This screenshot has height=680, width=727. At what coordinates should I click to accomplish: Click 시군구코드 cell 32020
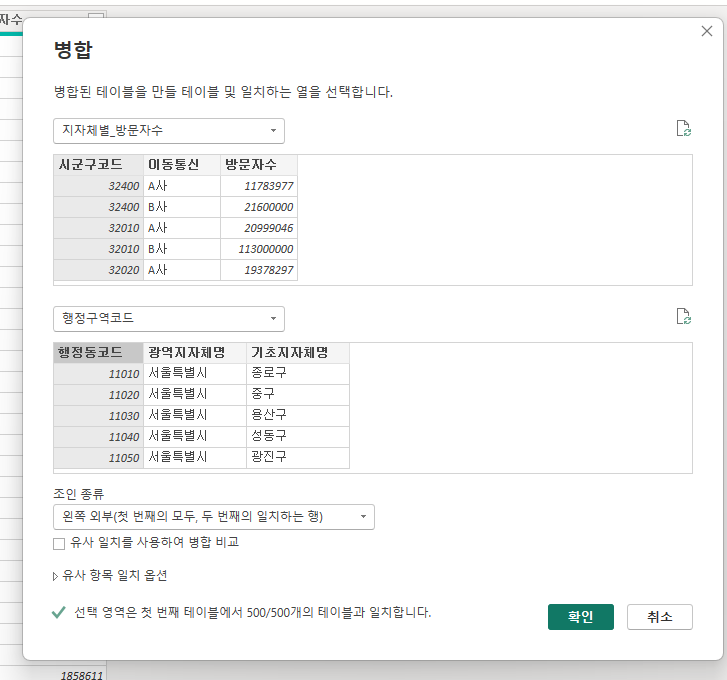[98, 270]
